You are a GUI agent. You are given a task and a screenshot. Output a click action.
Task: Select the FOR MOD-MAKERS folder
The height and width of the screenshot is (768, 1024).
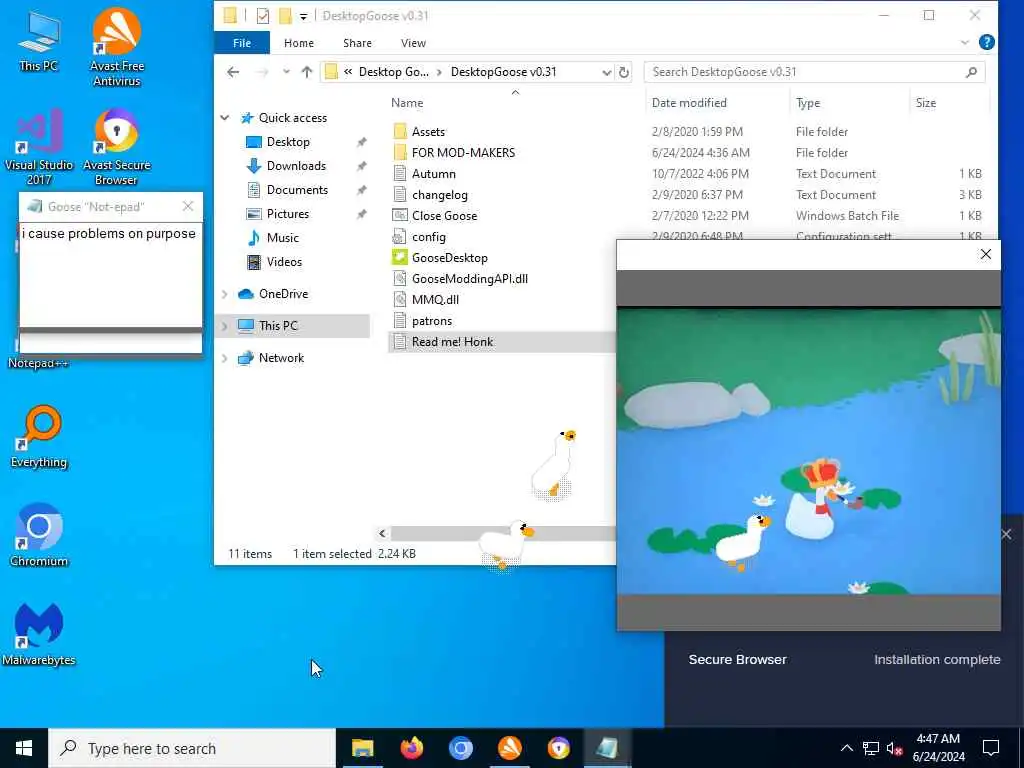click(x=462, y=152)
